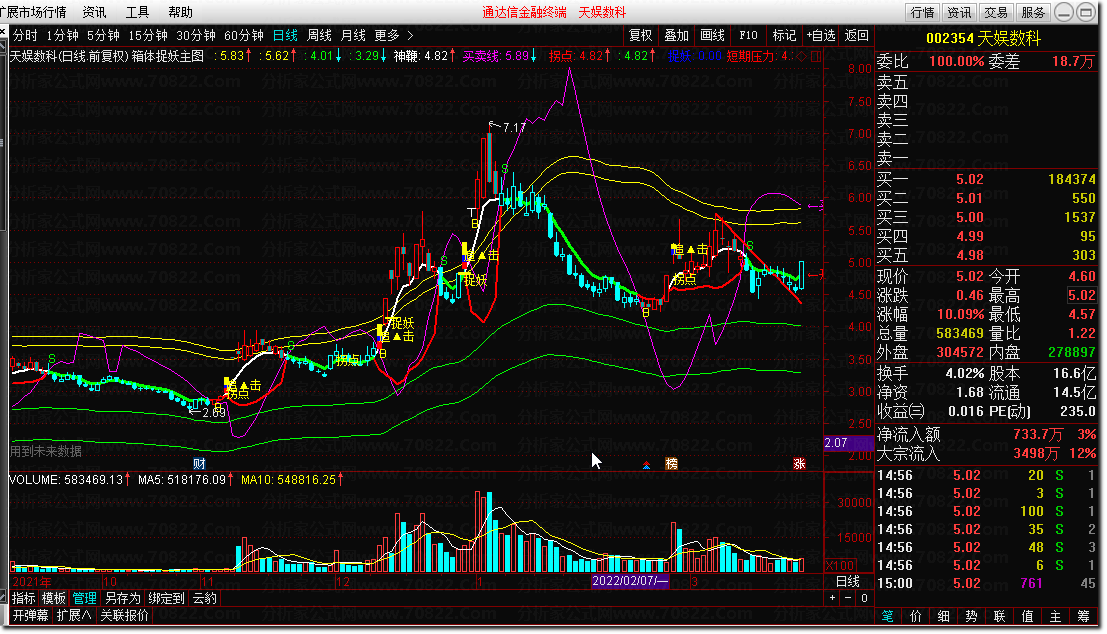
Task: Click 日线 label beside date axis
Action: click(848, 581)
